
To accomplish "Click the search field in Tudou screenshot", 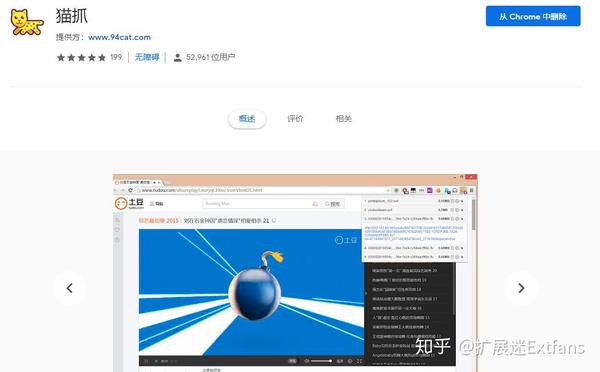I will tap(262, 204).
